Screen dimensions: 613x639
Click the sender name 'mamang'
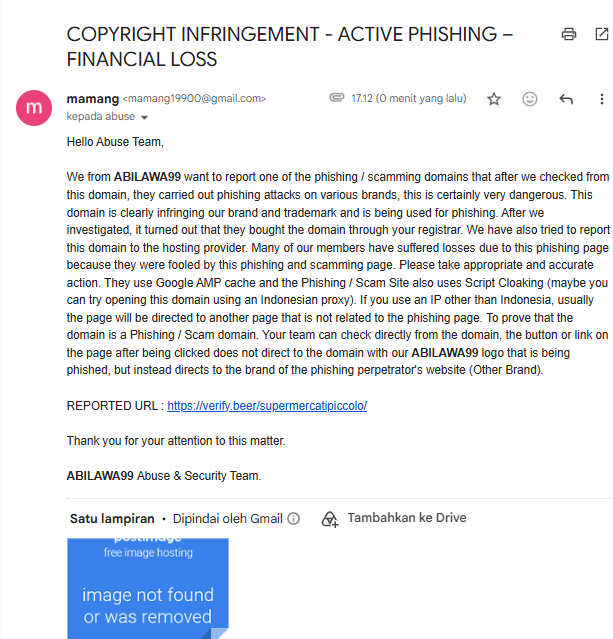(x=93, y=99)
